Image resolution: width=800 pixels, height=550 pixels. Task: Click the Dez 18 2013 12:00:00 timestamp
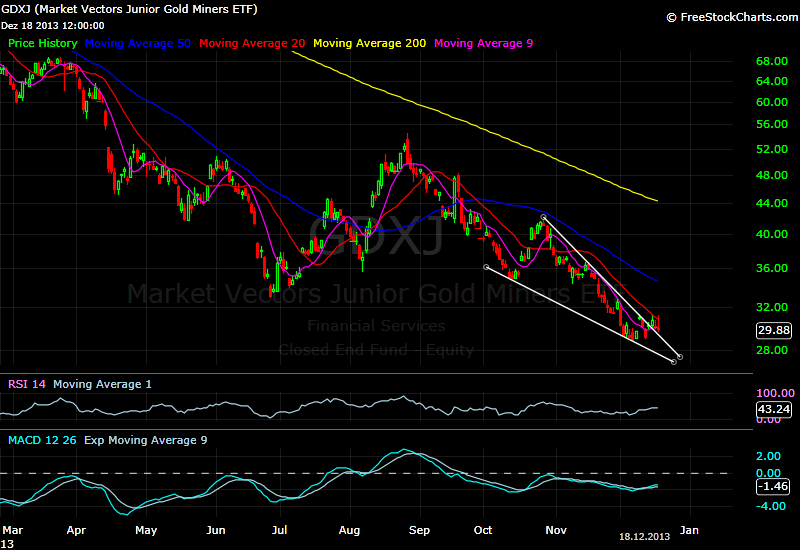pos(53,26)
